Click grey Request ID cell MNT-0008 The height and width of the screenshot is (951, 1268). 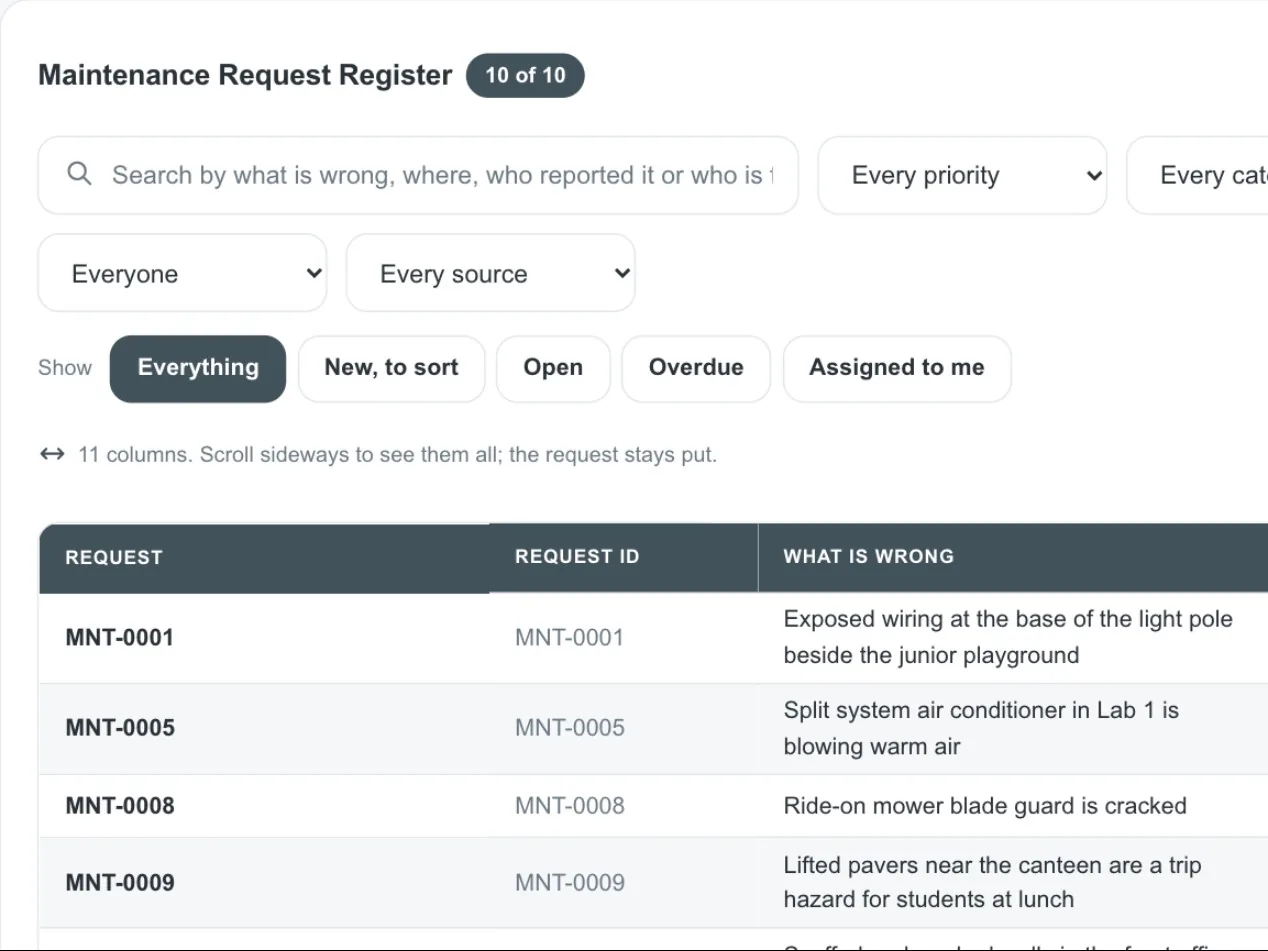click(x=570, y=806)
